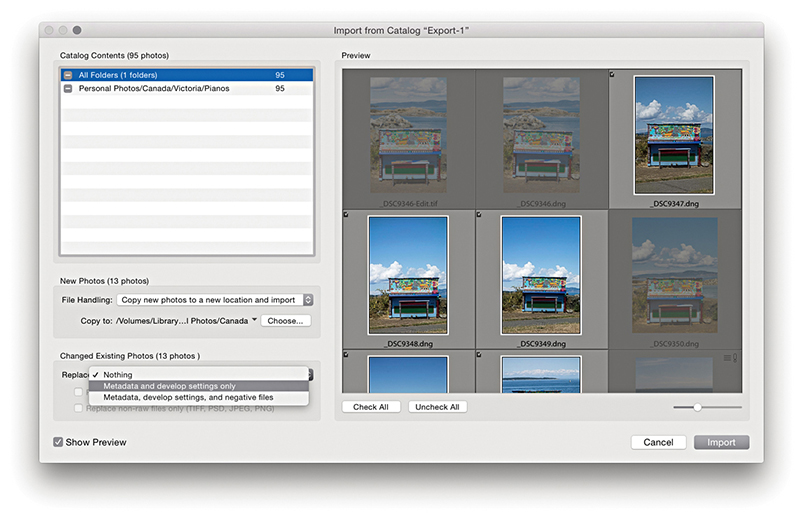Select the 'Nothing' replace option
The image size is (803, 519).
click(x=118, y=375)
